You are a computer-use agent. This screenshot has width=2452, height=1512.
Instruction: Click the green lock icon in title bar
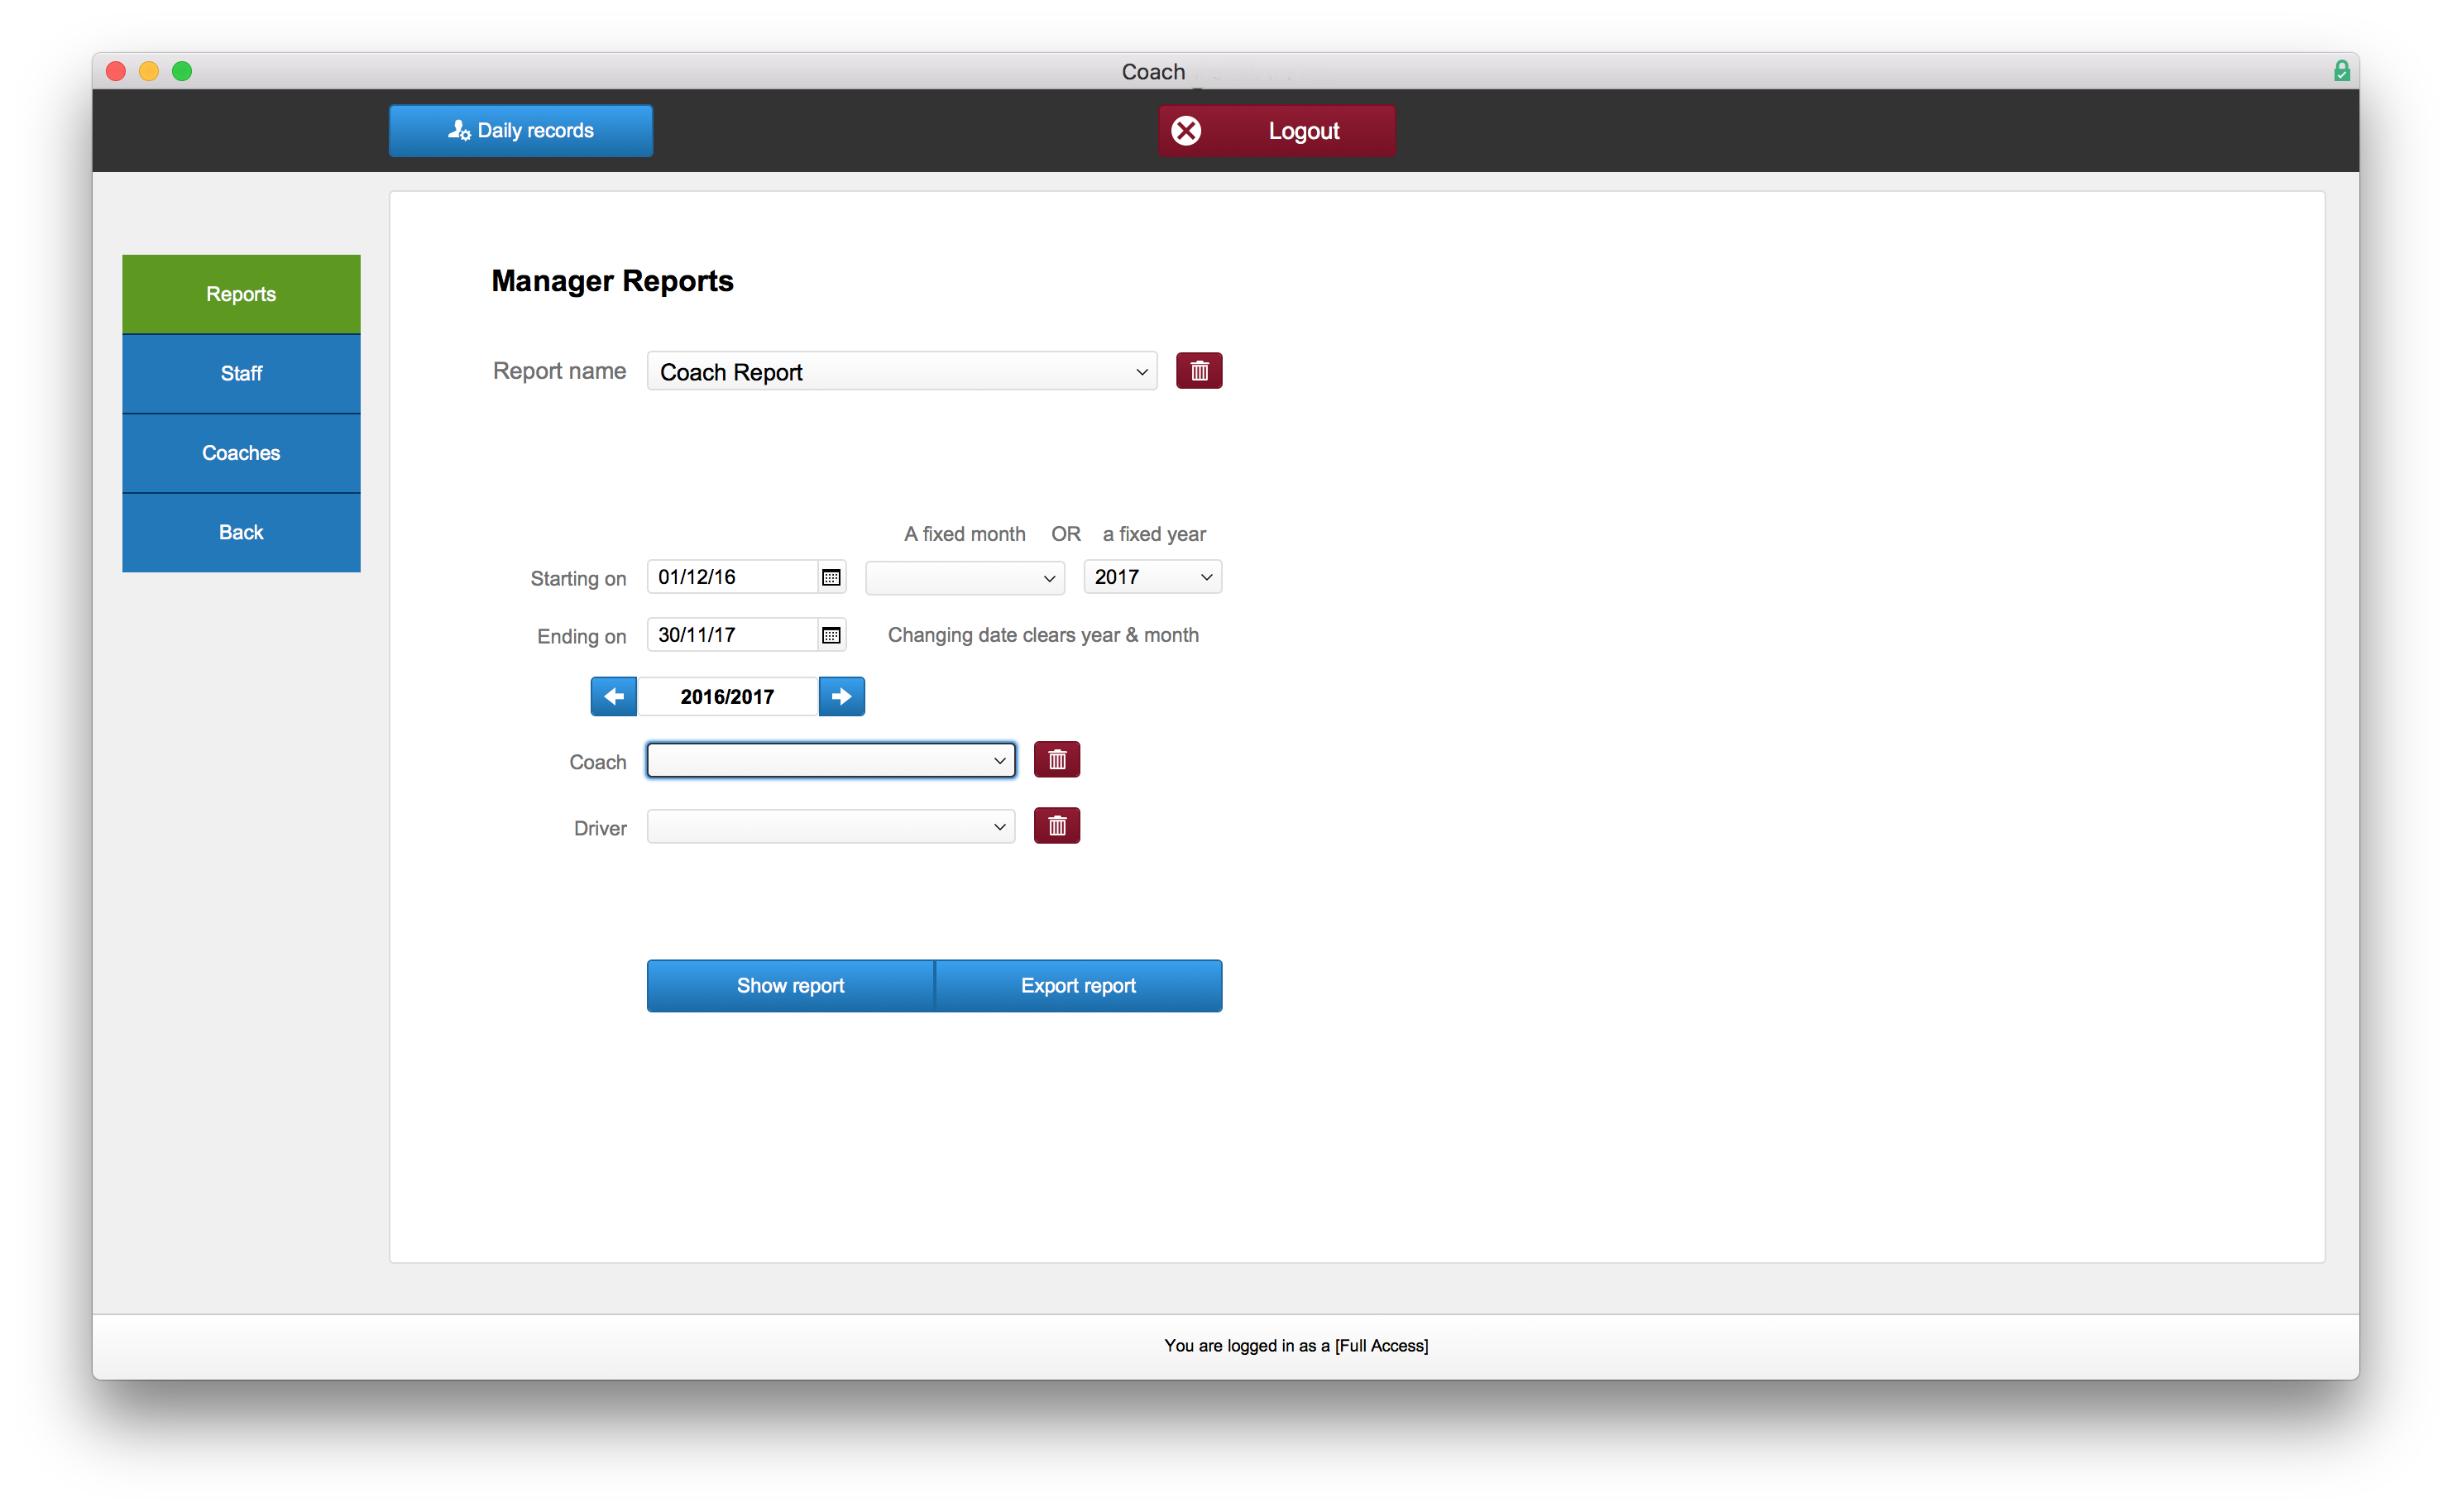coord(2341,71)
